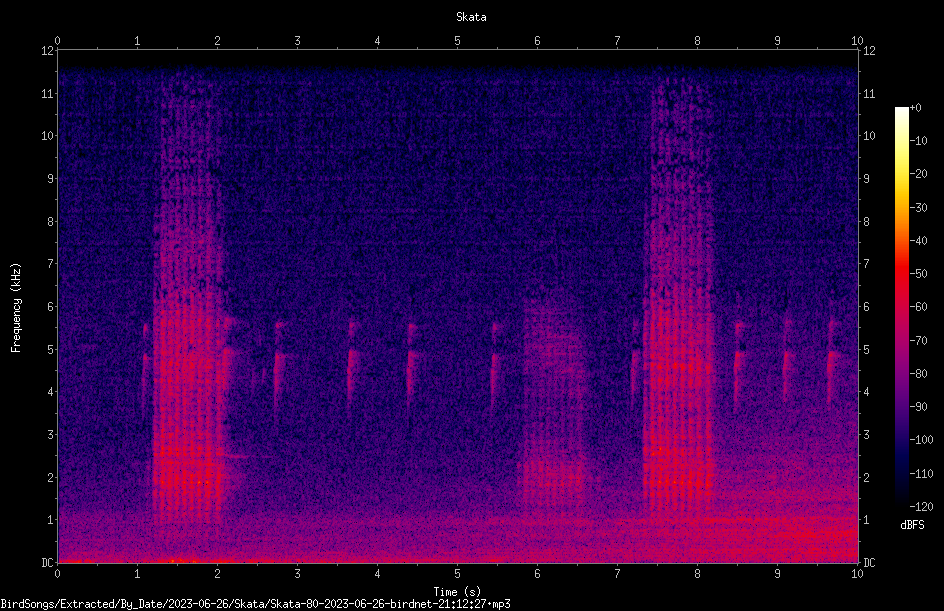Click the file path text at the bottom

pyautogui.click(x=255, y=604)
